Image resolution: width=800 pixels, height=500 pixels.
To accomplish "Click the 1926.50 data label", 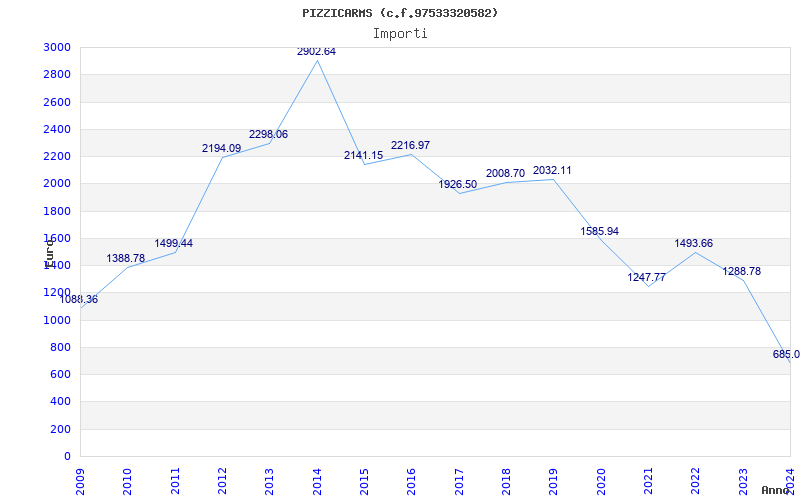I will coord(458,185).
